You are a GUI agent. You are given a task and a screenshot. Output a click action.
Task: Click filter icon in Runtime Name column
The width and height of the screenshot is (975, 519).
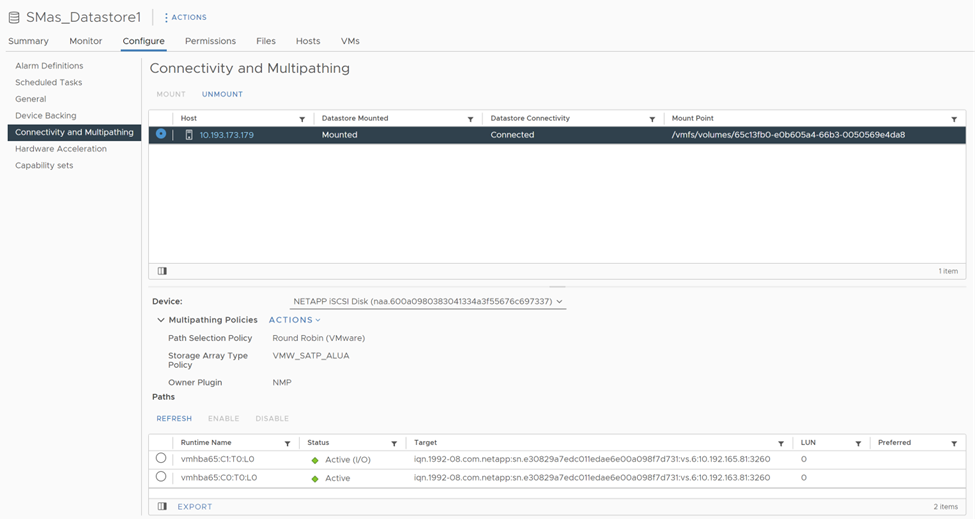(x=287, y=443)
